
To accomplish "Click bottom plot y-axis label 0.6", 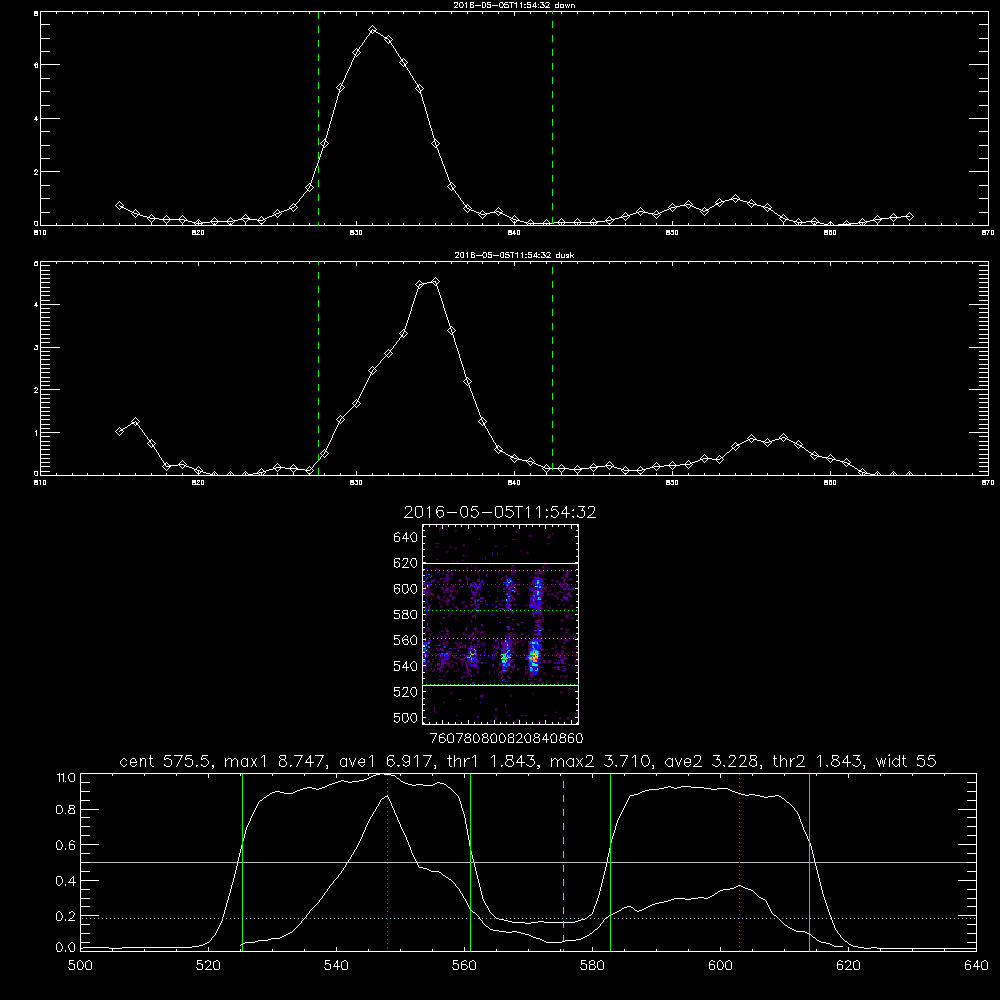I will coord(65,845).
